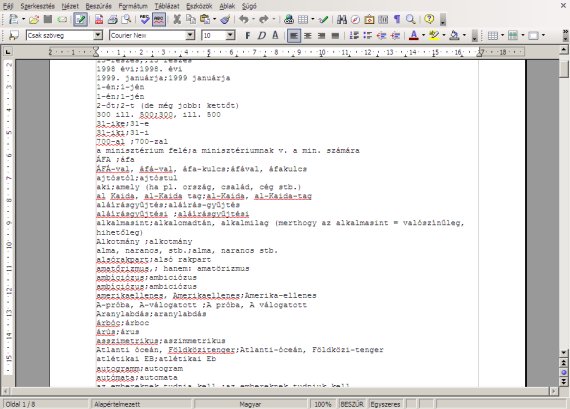Open the Fájl menu

click(8, 6)
